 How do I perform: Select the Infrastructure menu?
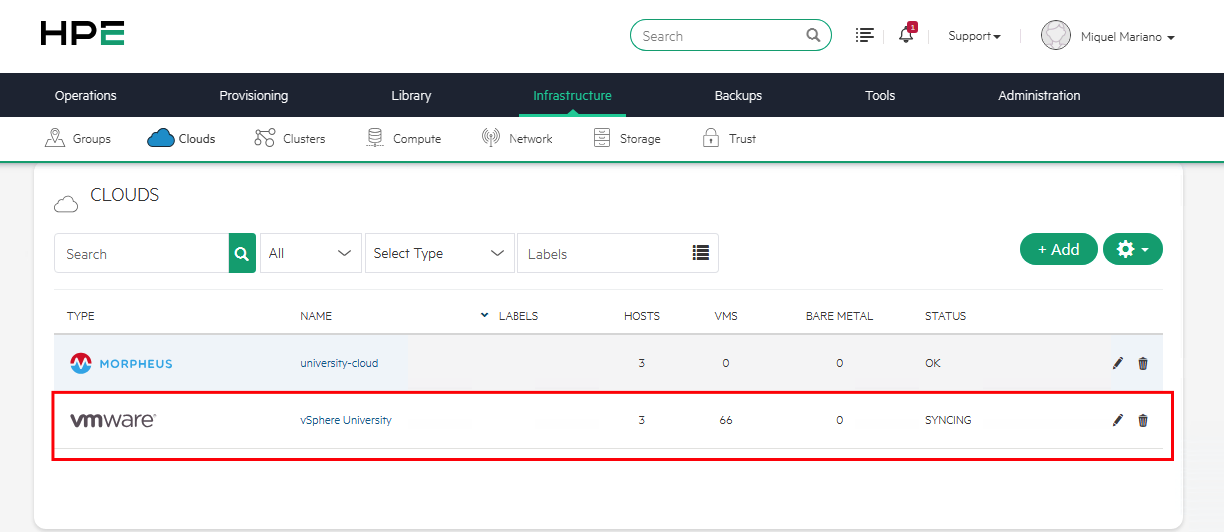[x=572, y=96]
